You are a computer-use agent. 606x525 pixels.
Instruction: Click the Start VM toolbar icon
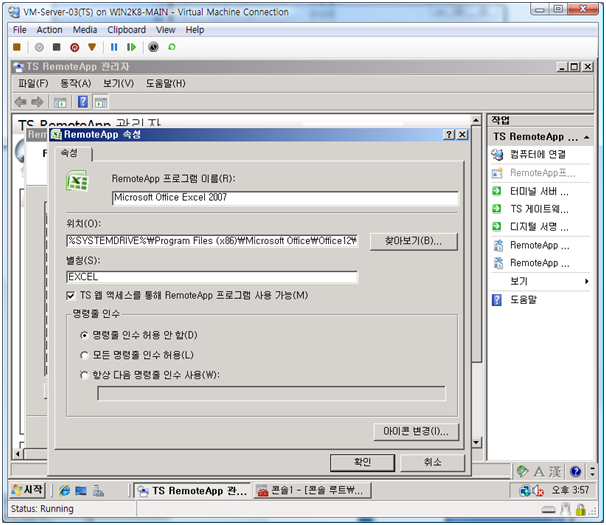tap(39, 47)
